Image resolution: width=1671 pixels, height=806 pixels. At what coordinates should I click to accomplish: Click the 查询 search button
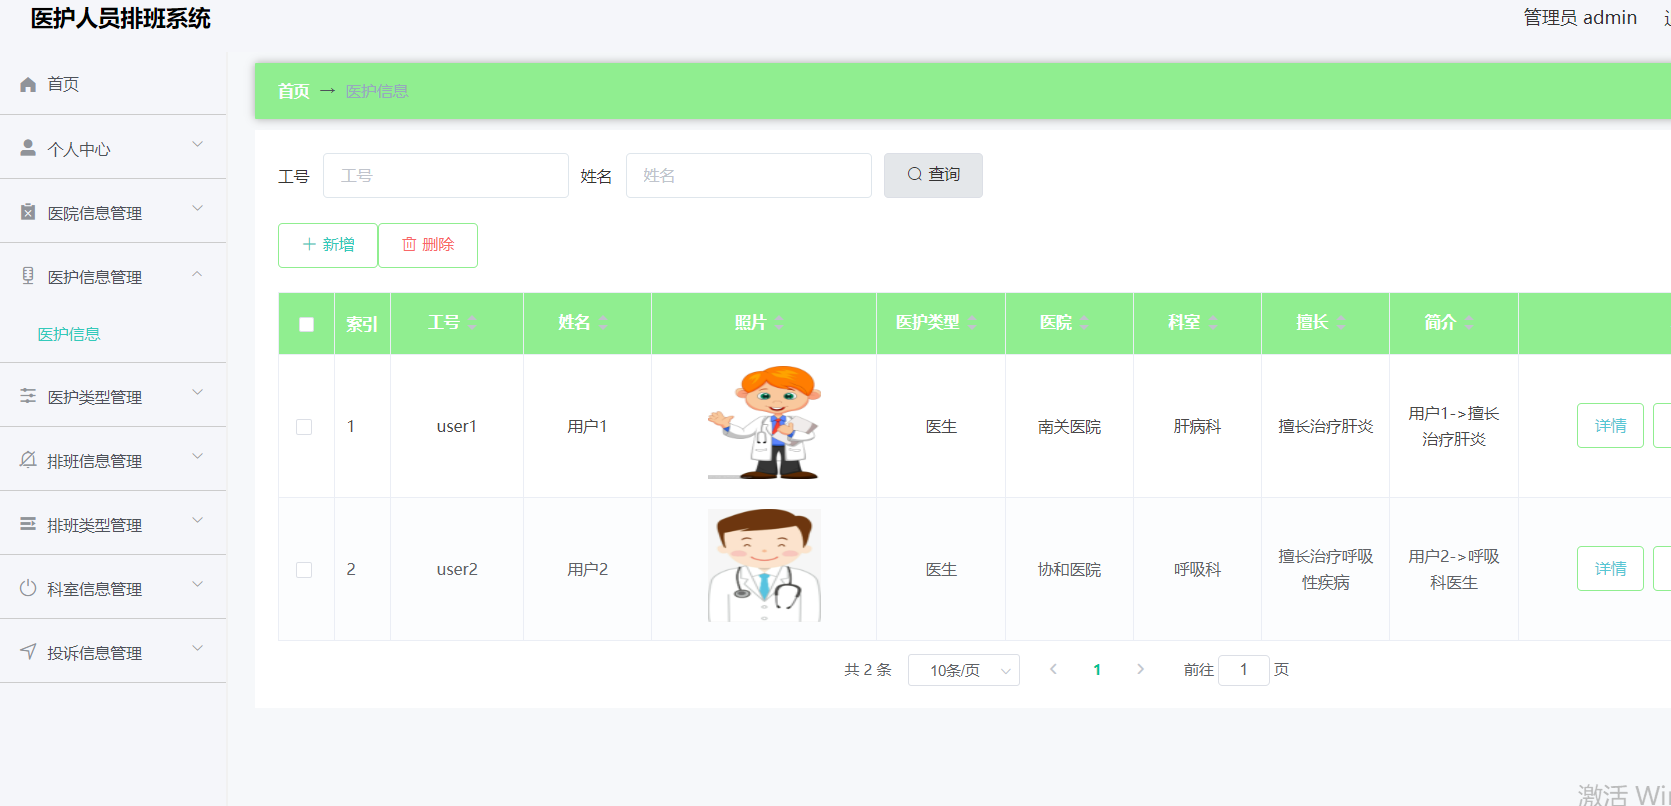pos(933,175)
